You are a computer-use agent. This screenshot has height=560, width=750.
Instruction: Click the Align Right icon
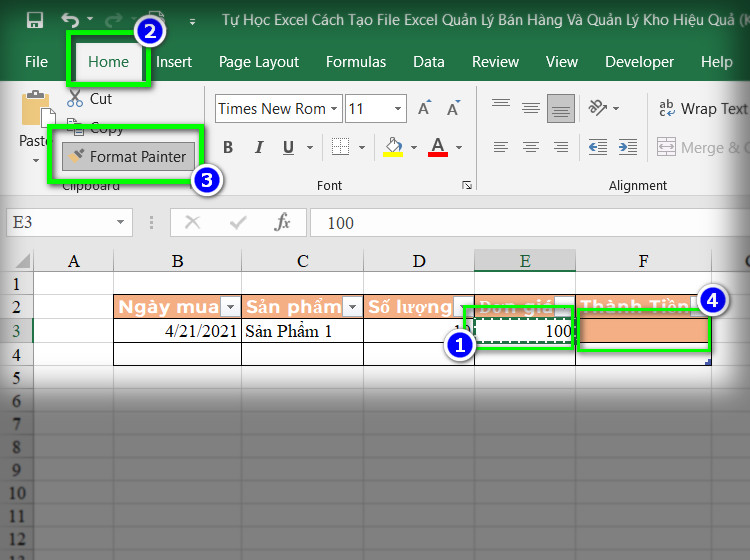(561, 147)
